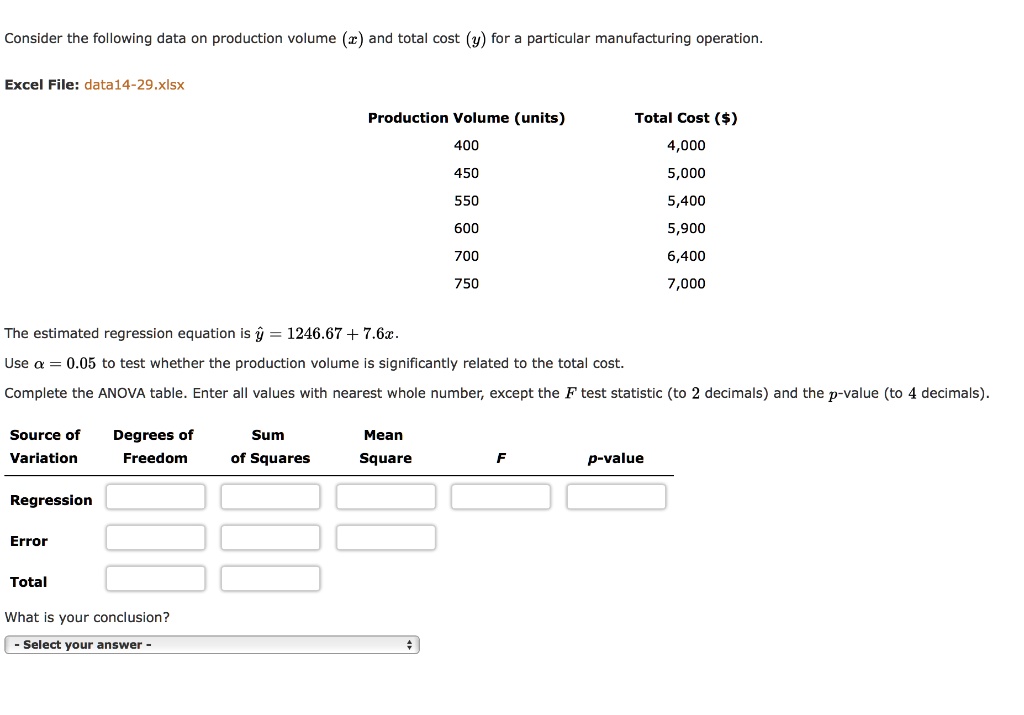Click the Total Sum of Squares field

(270, 578)
